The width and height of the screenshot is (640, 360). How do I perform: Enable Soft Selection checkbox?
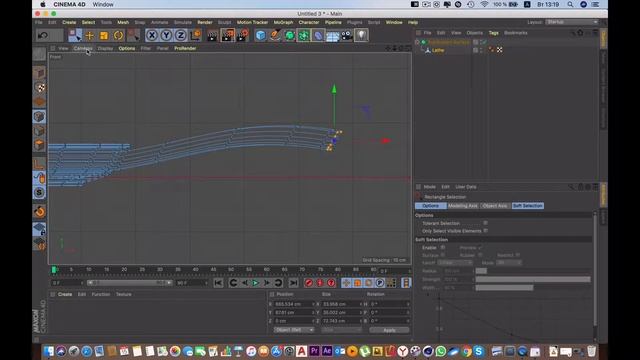(443, 247)
